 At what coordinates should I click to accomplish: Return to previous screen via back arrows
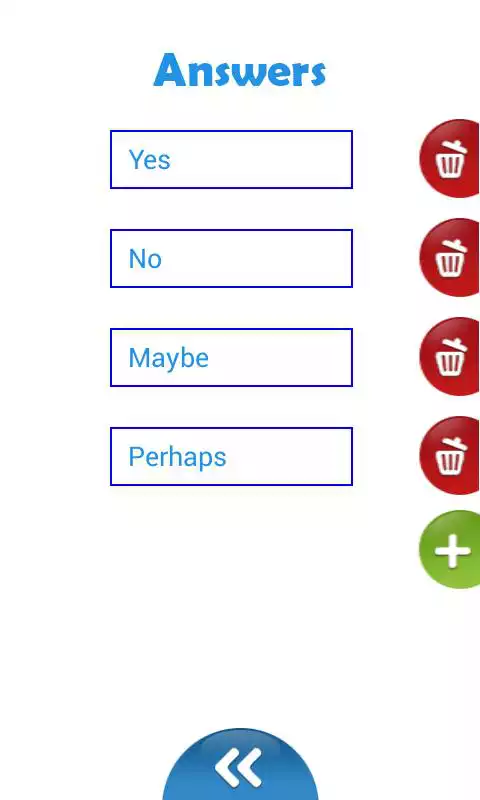tap(240, 764)
